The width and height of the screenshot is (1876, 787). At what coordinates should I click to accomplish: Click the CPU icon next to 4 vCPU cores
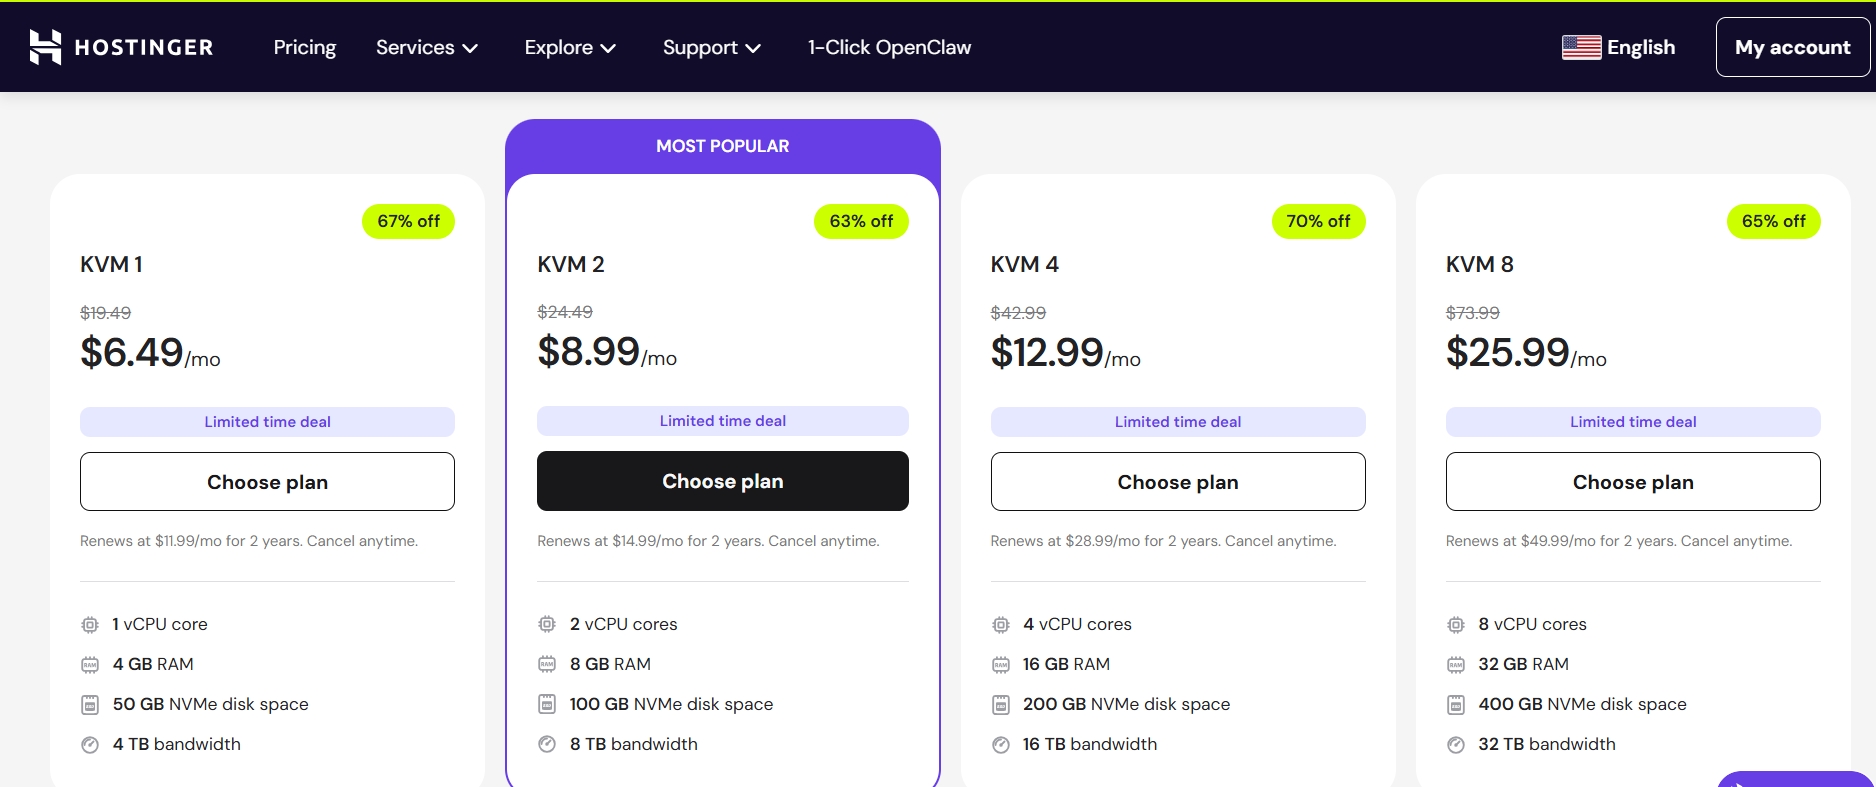coord(1001,625)
